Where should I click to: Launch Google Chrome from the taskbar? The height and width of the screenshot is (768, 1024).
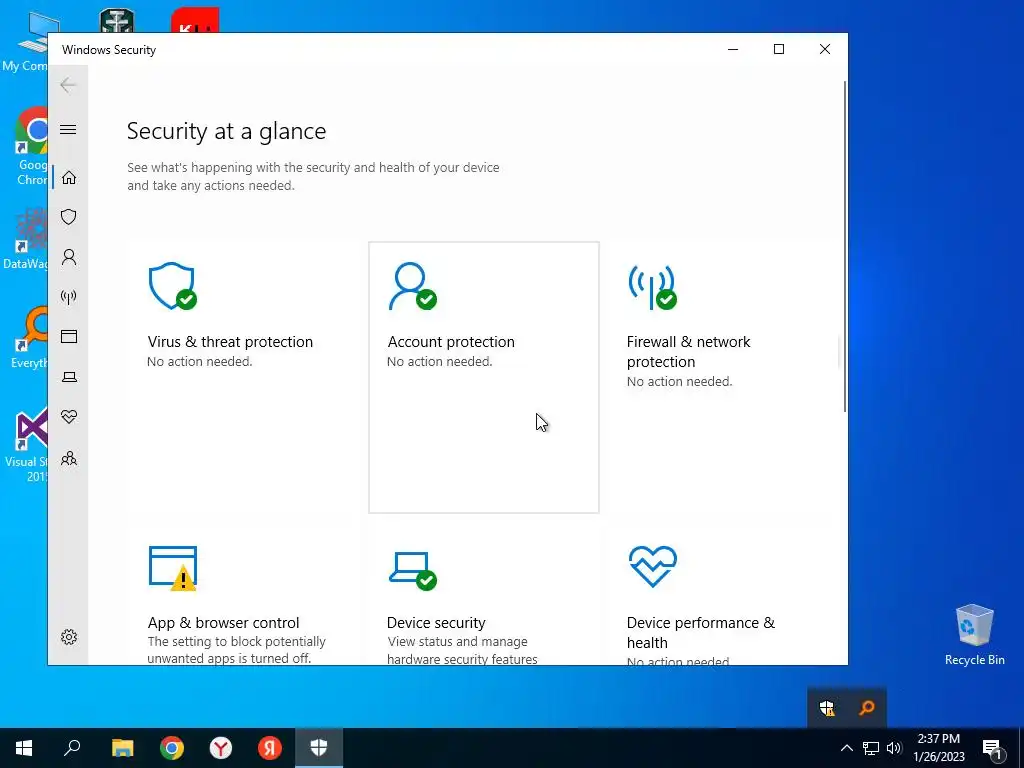pos(172,748)
